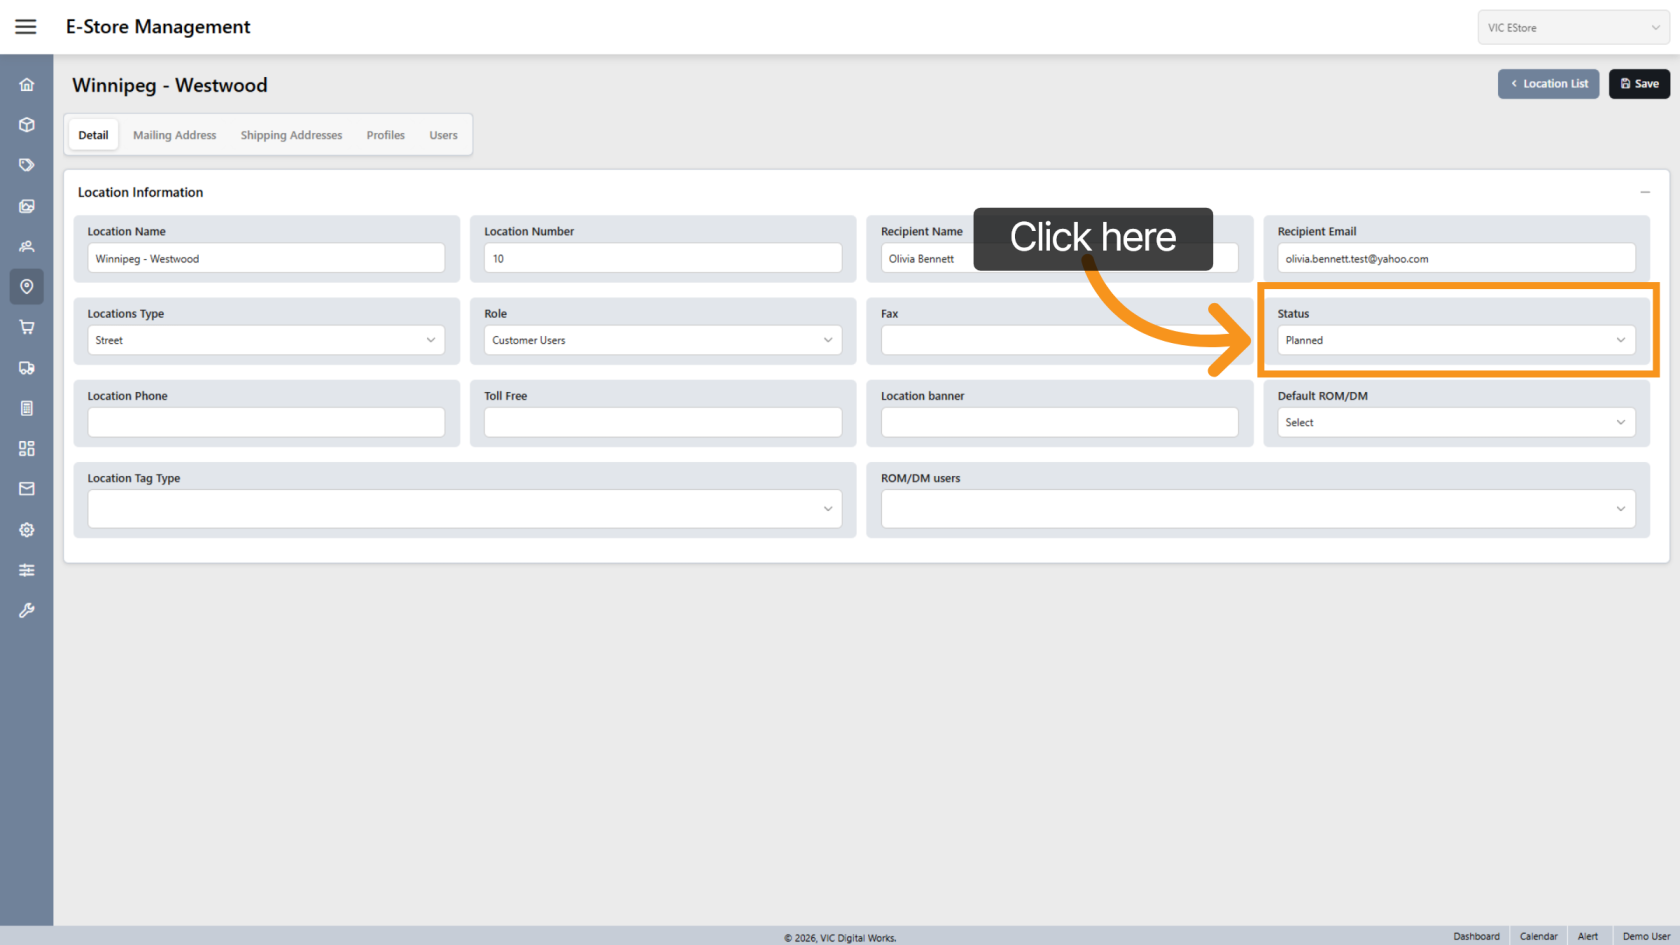Return to Location List
The image size is (1680, 945).
click(x=1548, y=84)
